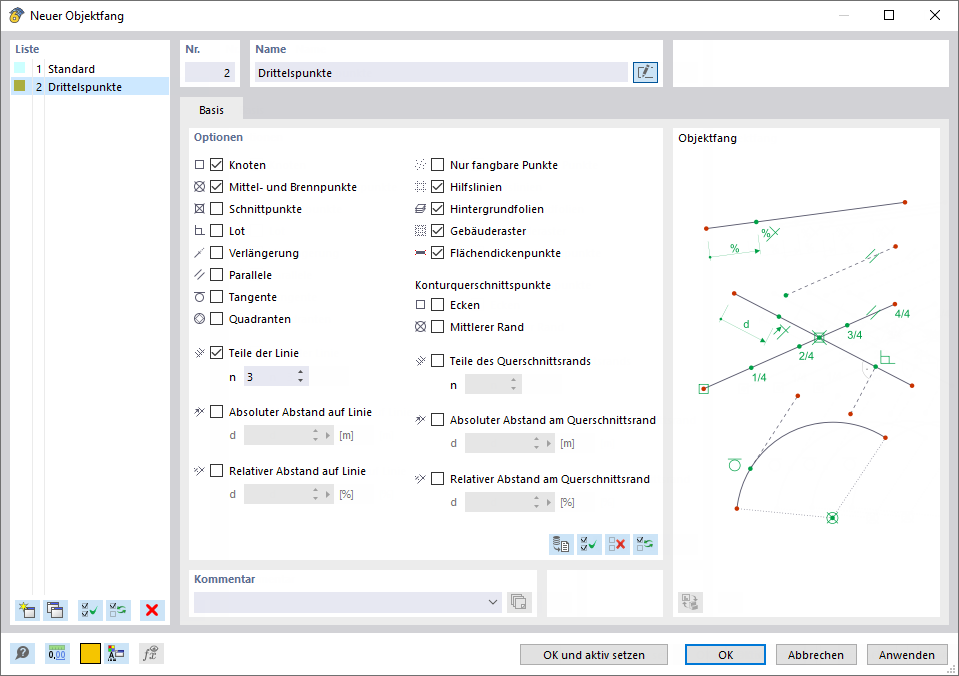Viewport: 959px width, 676px height.
Task: Open the units and decimals icon
Action: coord(57,653)
